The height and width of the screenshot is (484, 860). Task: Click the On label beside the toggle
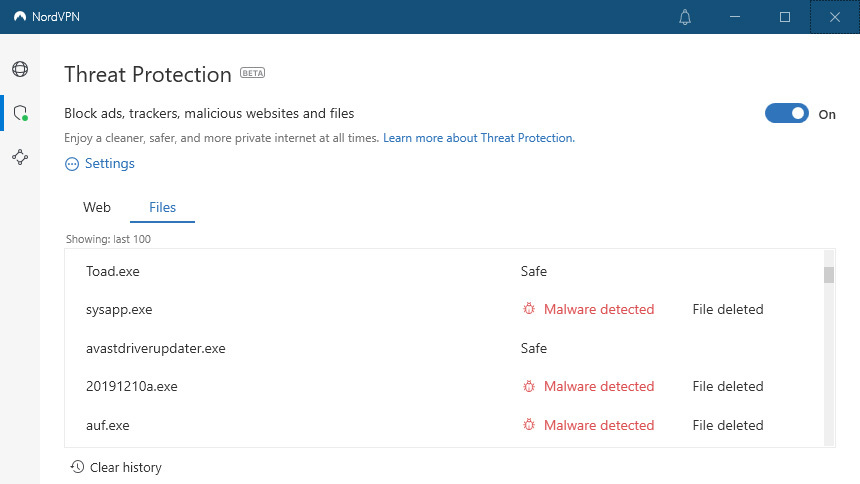pyautogui.click(x=827, y=115)
